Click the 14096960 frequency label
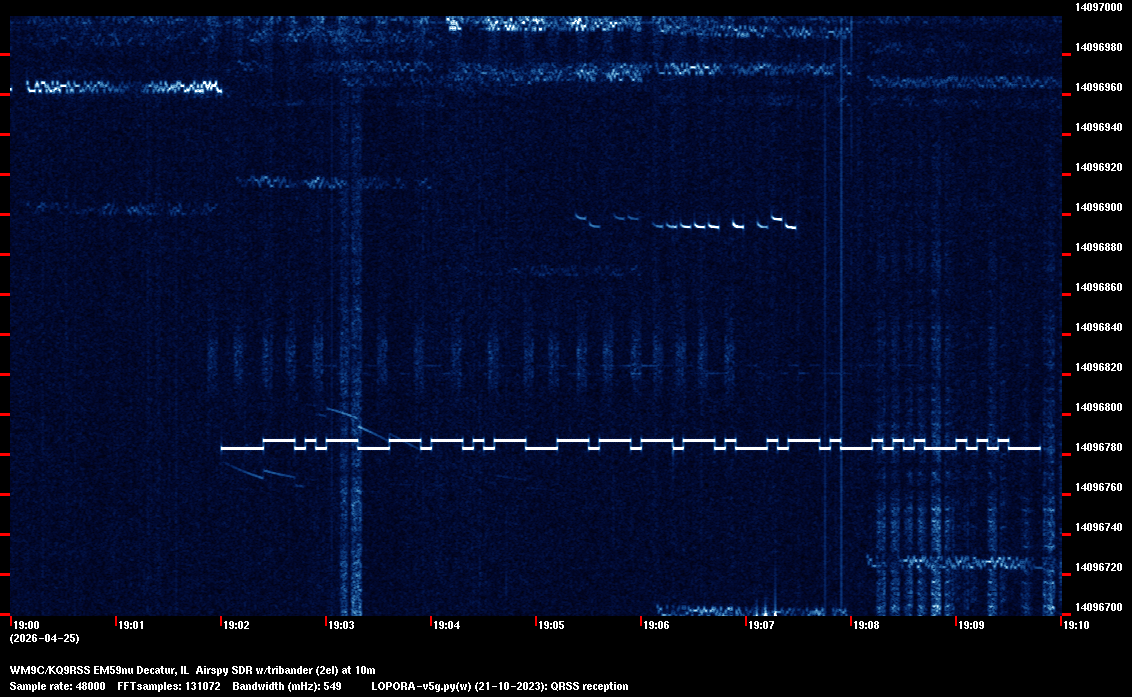 point(1099,87)
